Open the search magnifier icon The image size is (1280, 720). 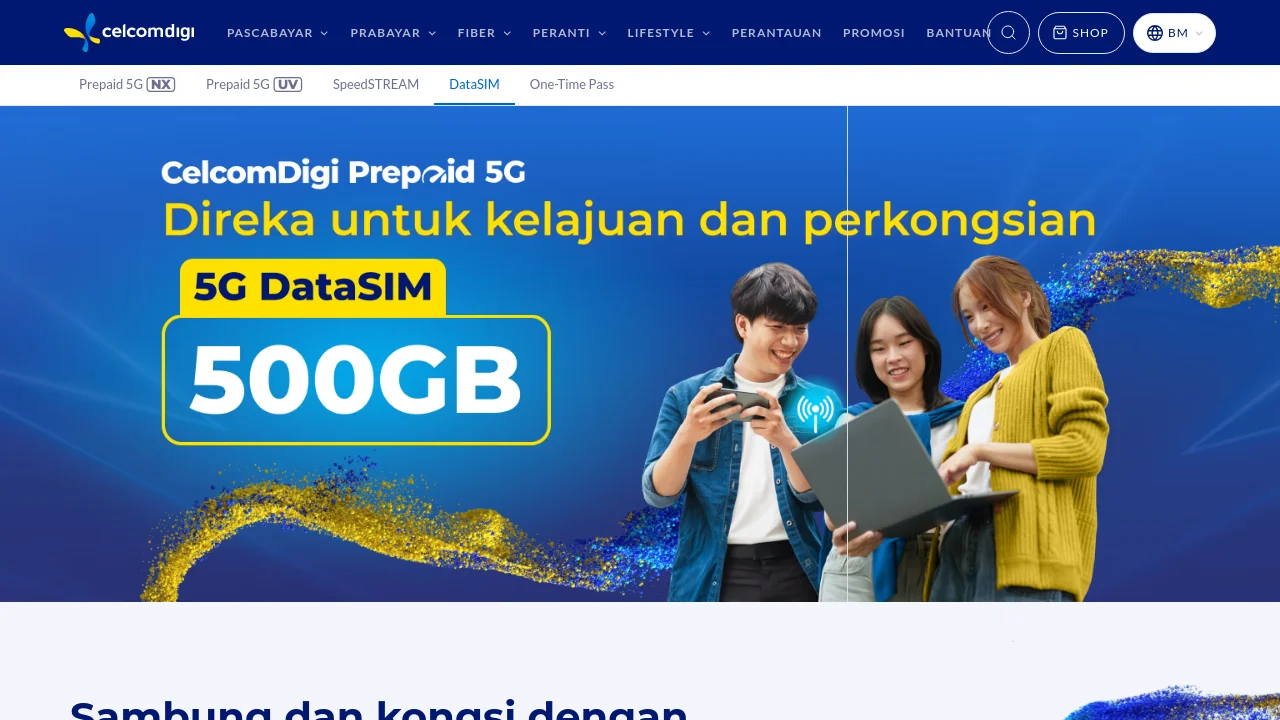[x=1008, y=33]
